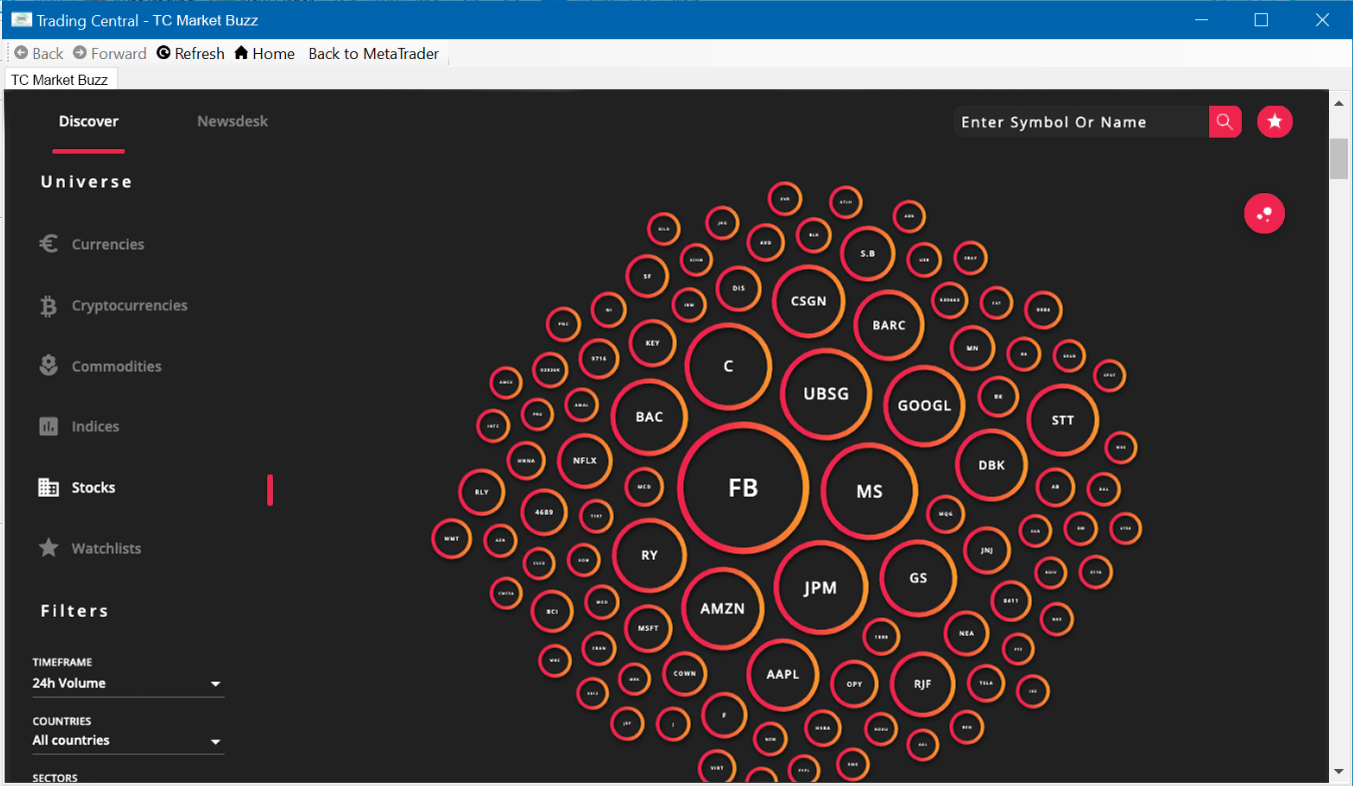Open the RY bubble
This screenshot has width=1353, height=786.
click(649, 555)
